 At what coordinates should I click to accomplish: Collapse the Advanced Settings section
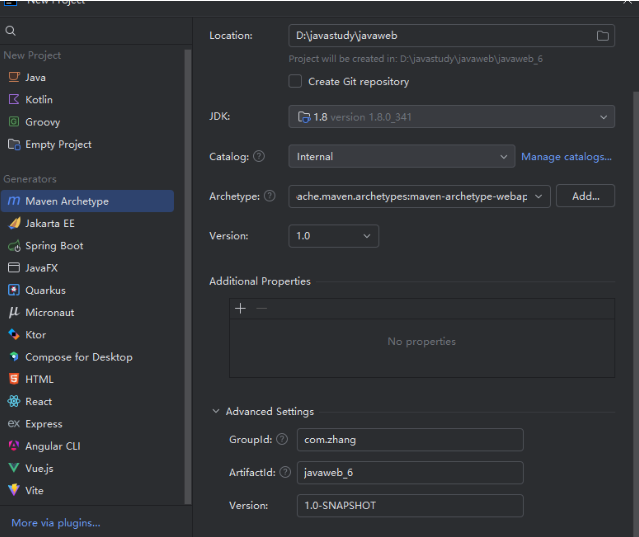(x=217, y=411)
